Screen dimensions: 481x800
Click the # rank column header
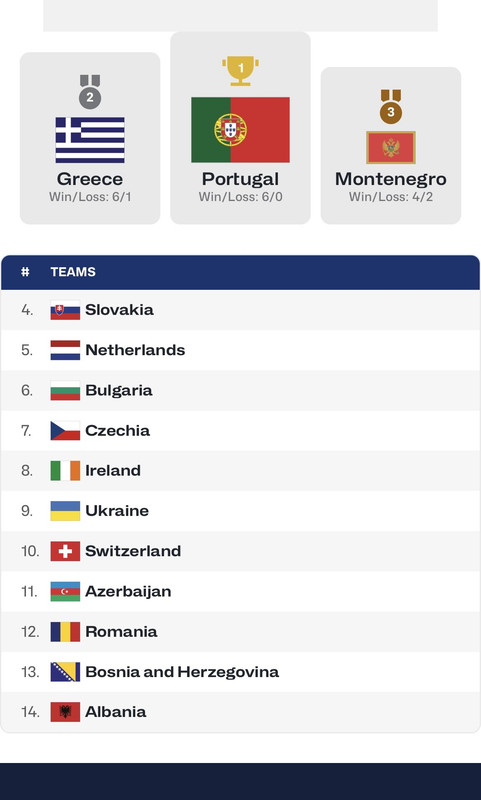pos(25,272)
